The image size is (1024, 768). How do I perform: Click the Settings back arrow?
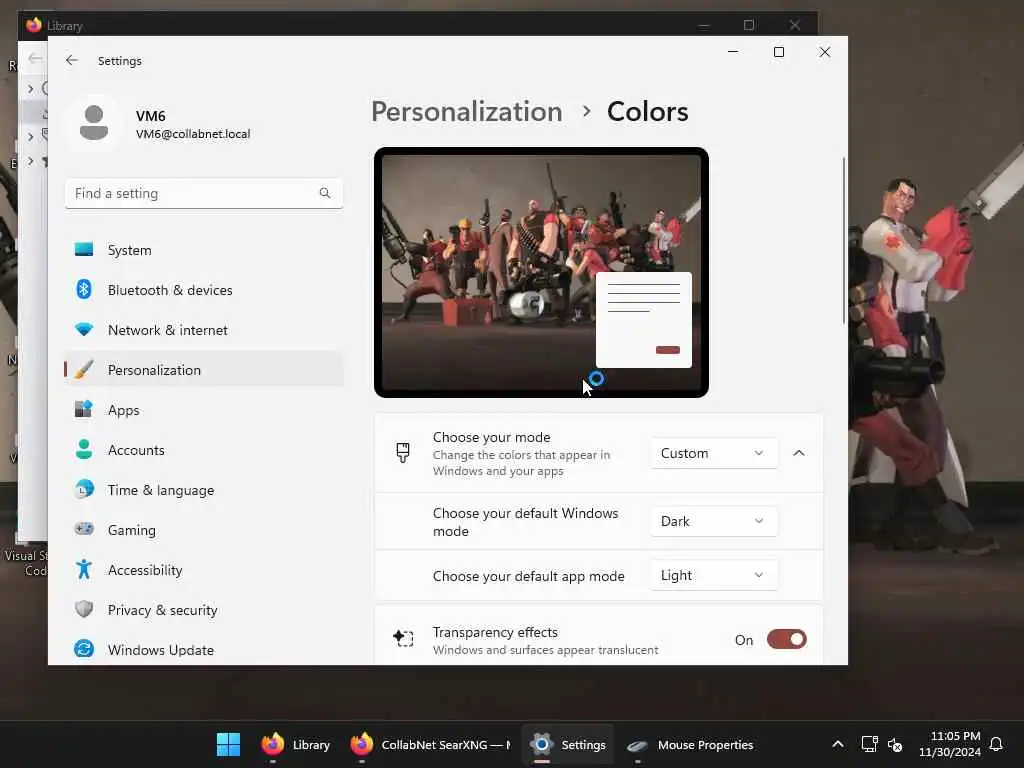point(71,60)
